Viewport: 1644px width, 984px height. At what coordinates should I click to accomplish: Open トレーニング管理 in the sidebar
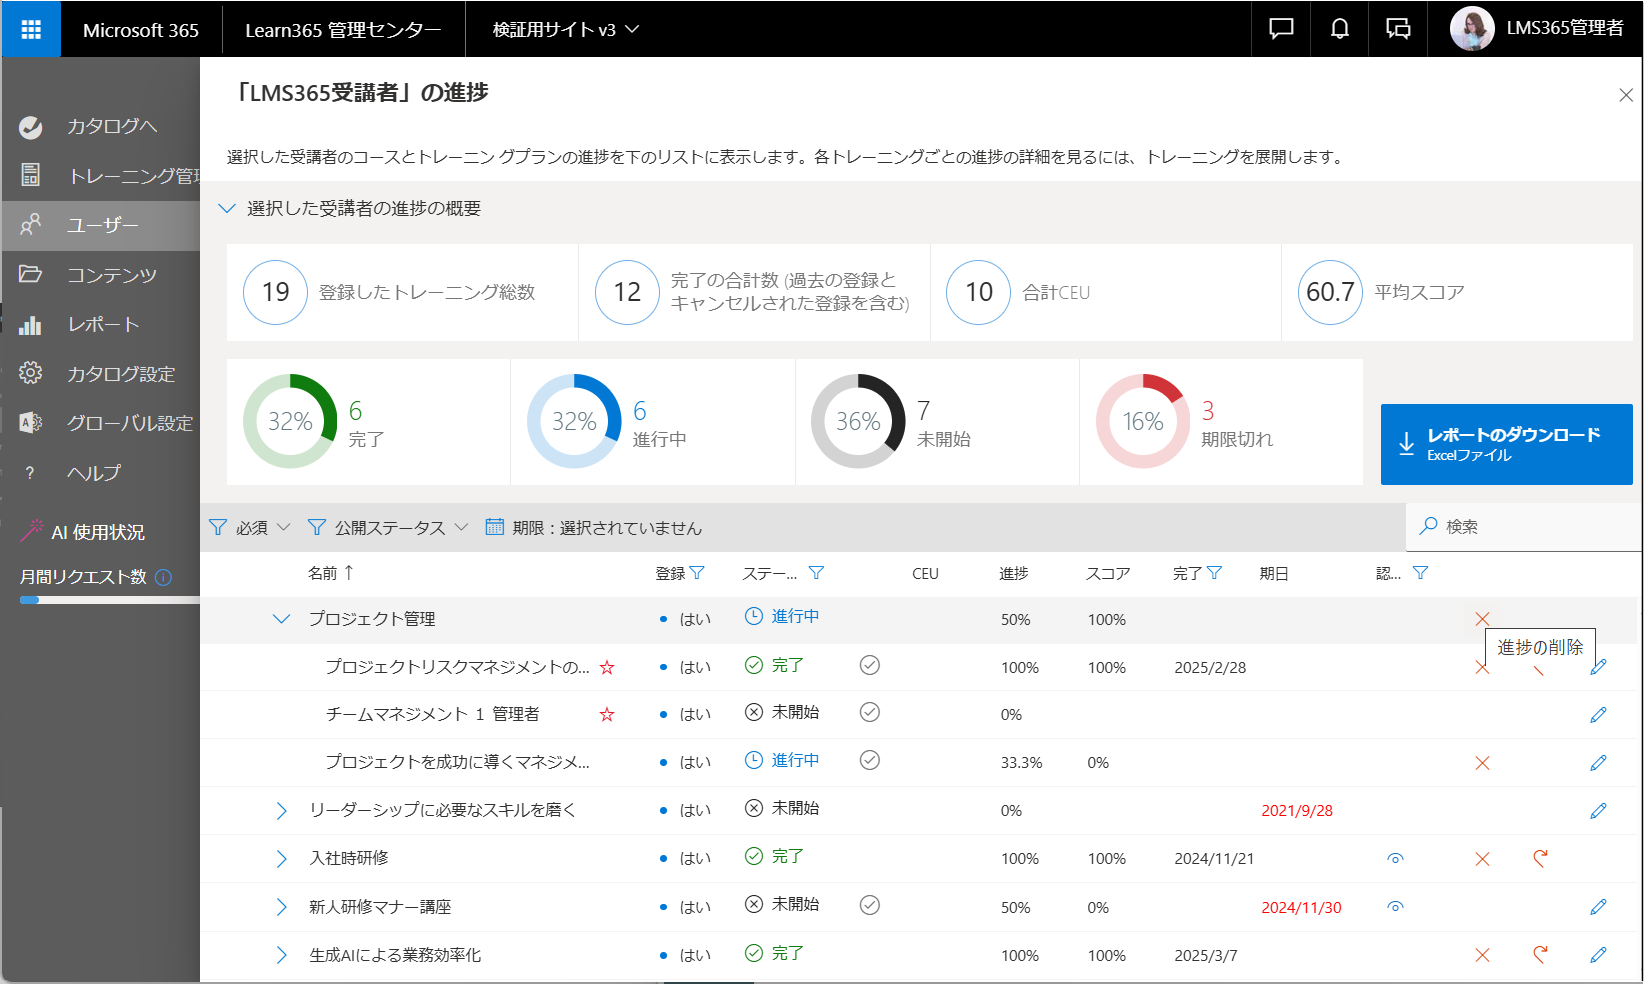tap(101, 176)
